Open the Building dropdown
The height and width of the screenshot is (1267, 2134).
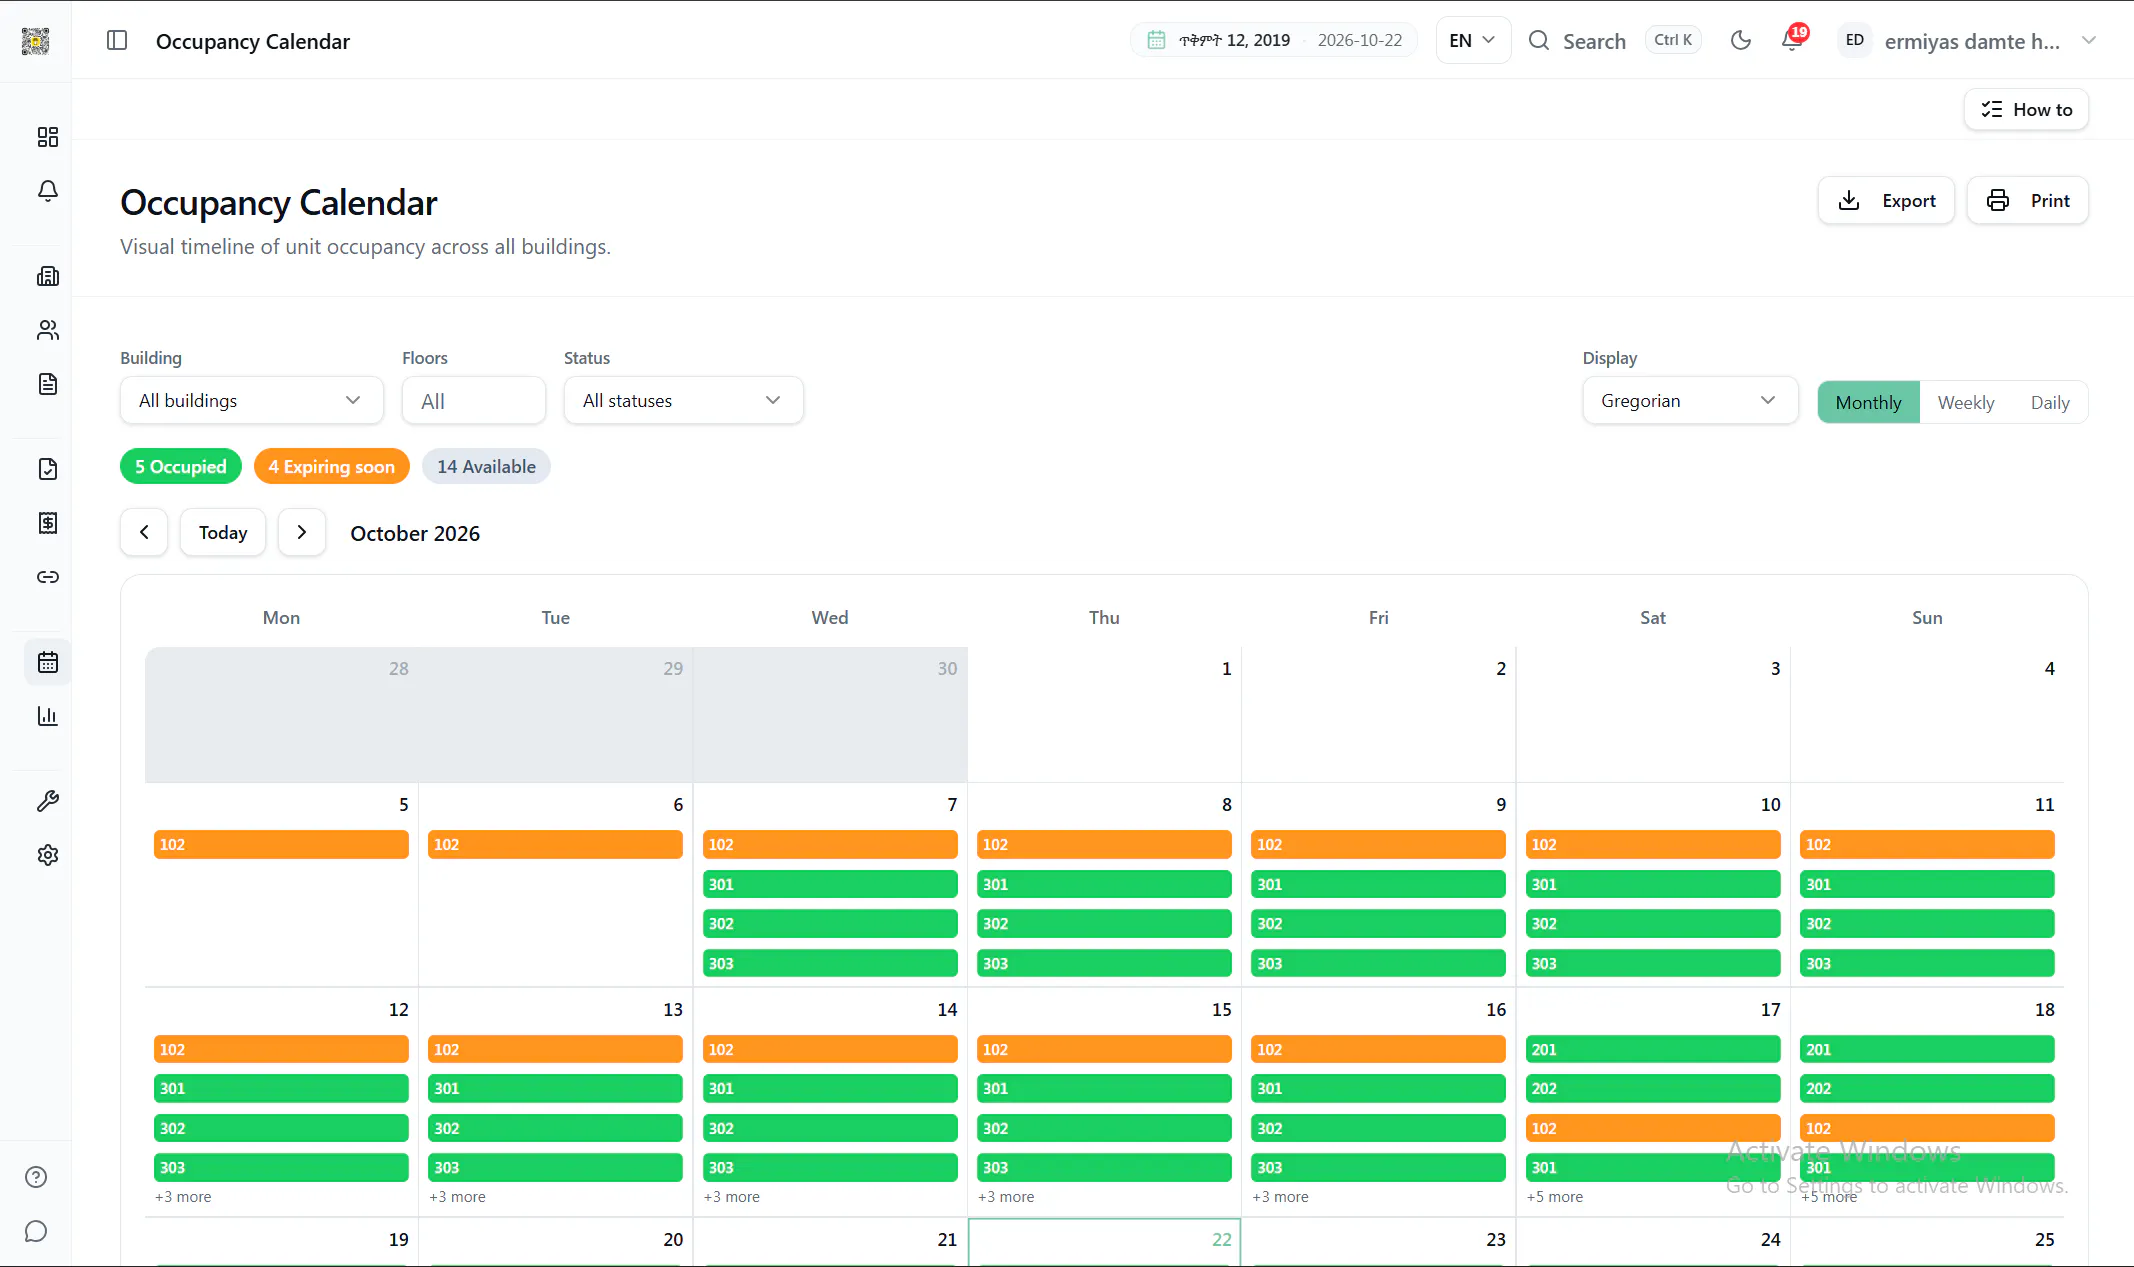(x=251, y=400)
